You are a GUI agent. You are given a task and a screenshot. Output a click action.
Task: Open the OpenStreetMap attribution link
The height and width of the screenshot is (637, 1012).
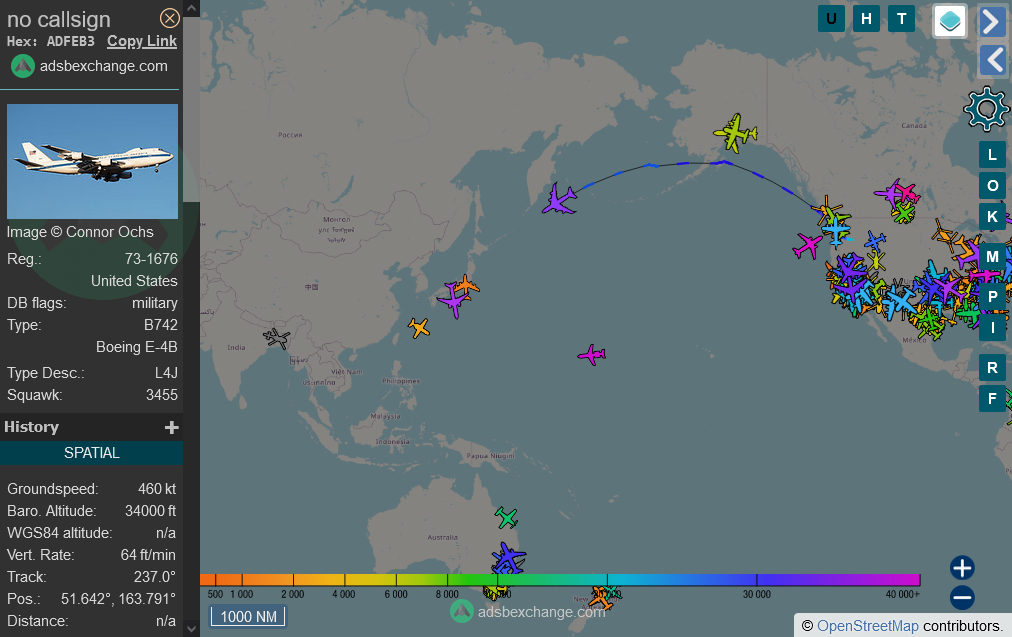tap(867, 626)
